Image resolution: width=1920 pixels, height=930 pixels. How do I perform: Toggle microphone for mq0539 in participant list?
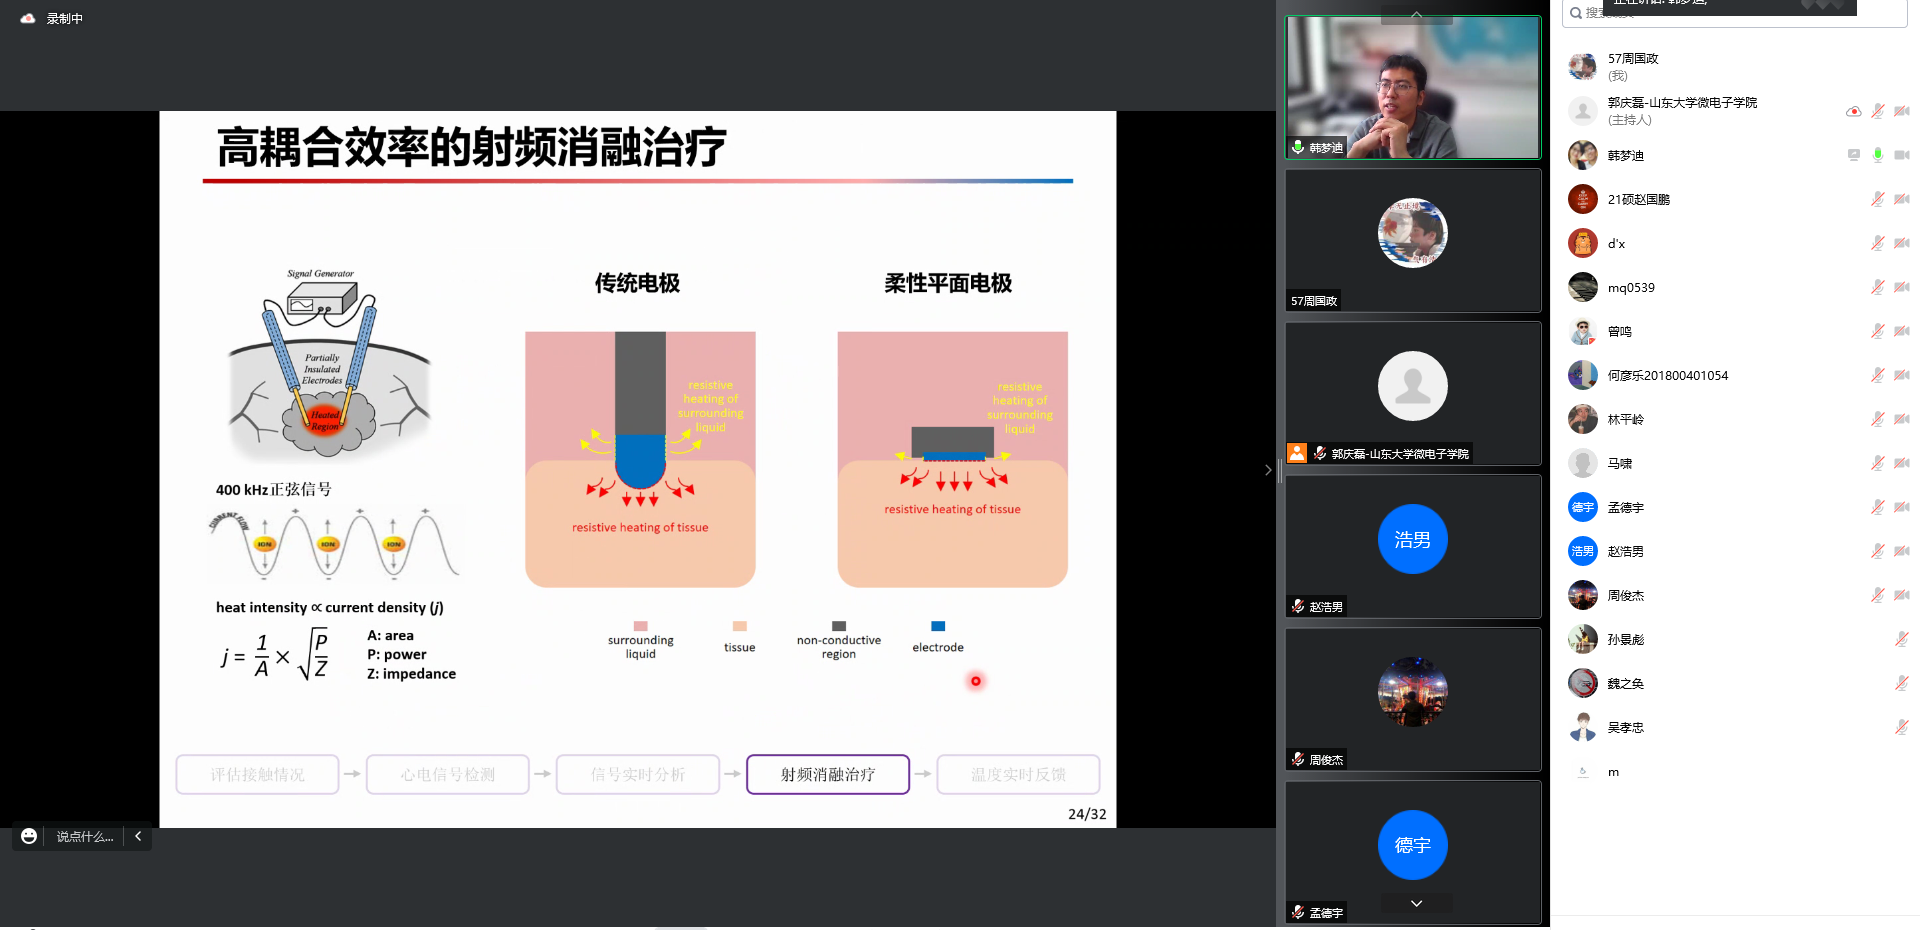pos(1878,287)
